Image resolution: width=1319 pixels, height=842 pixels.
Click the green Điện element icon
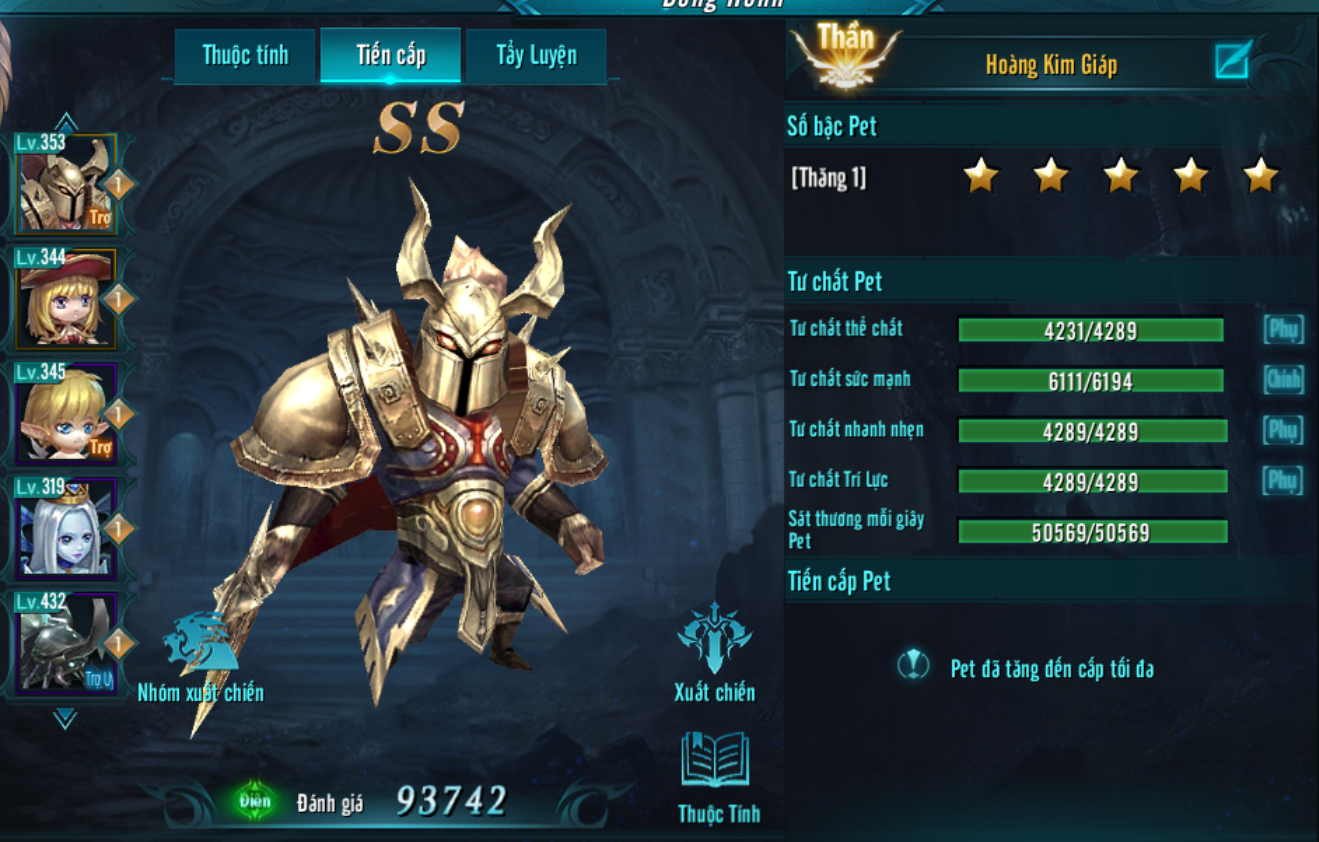[254, 800]
